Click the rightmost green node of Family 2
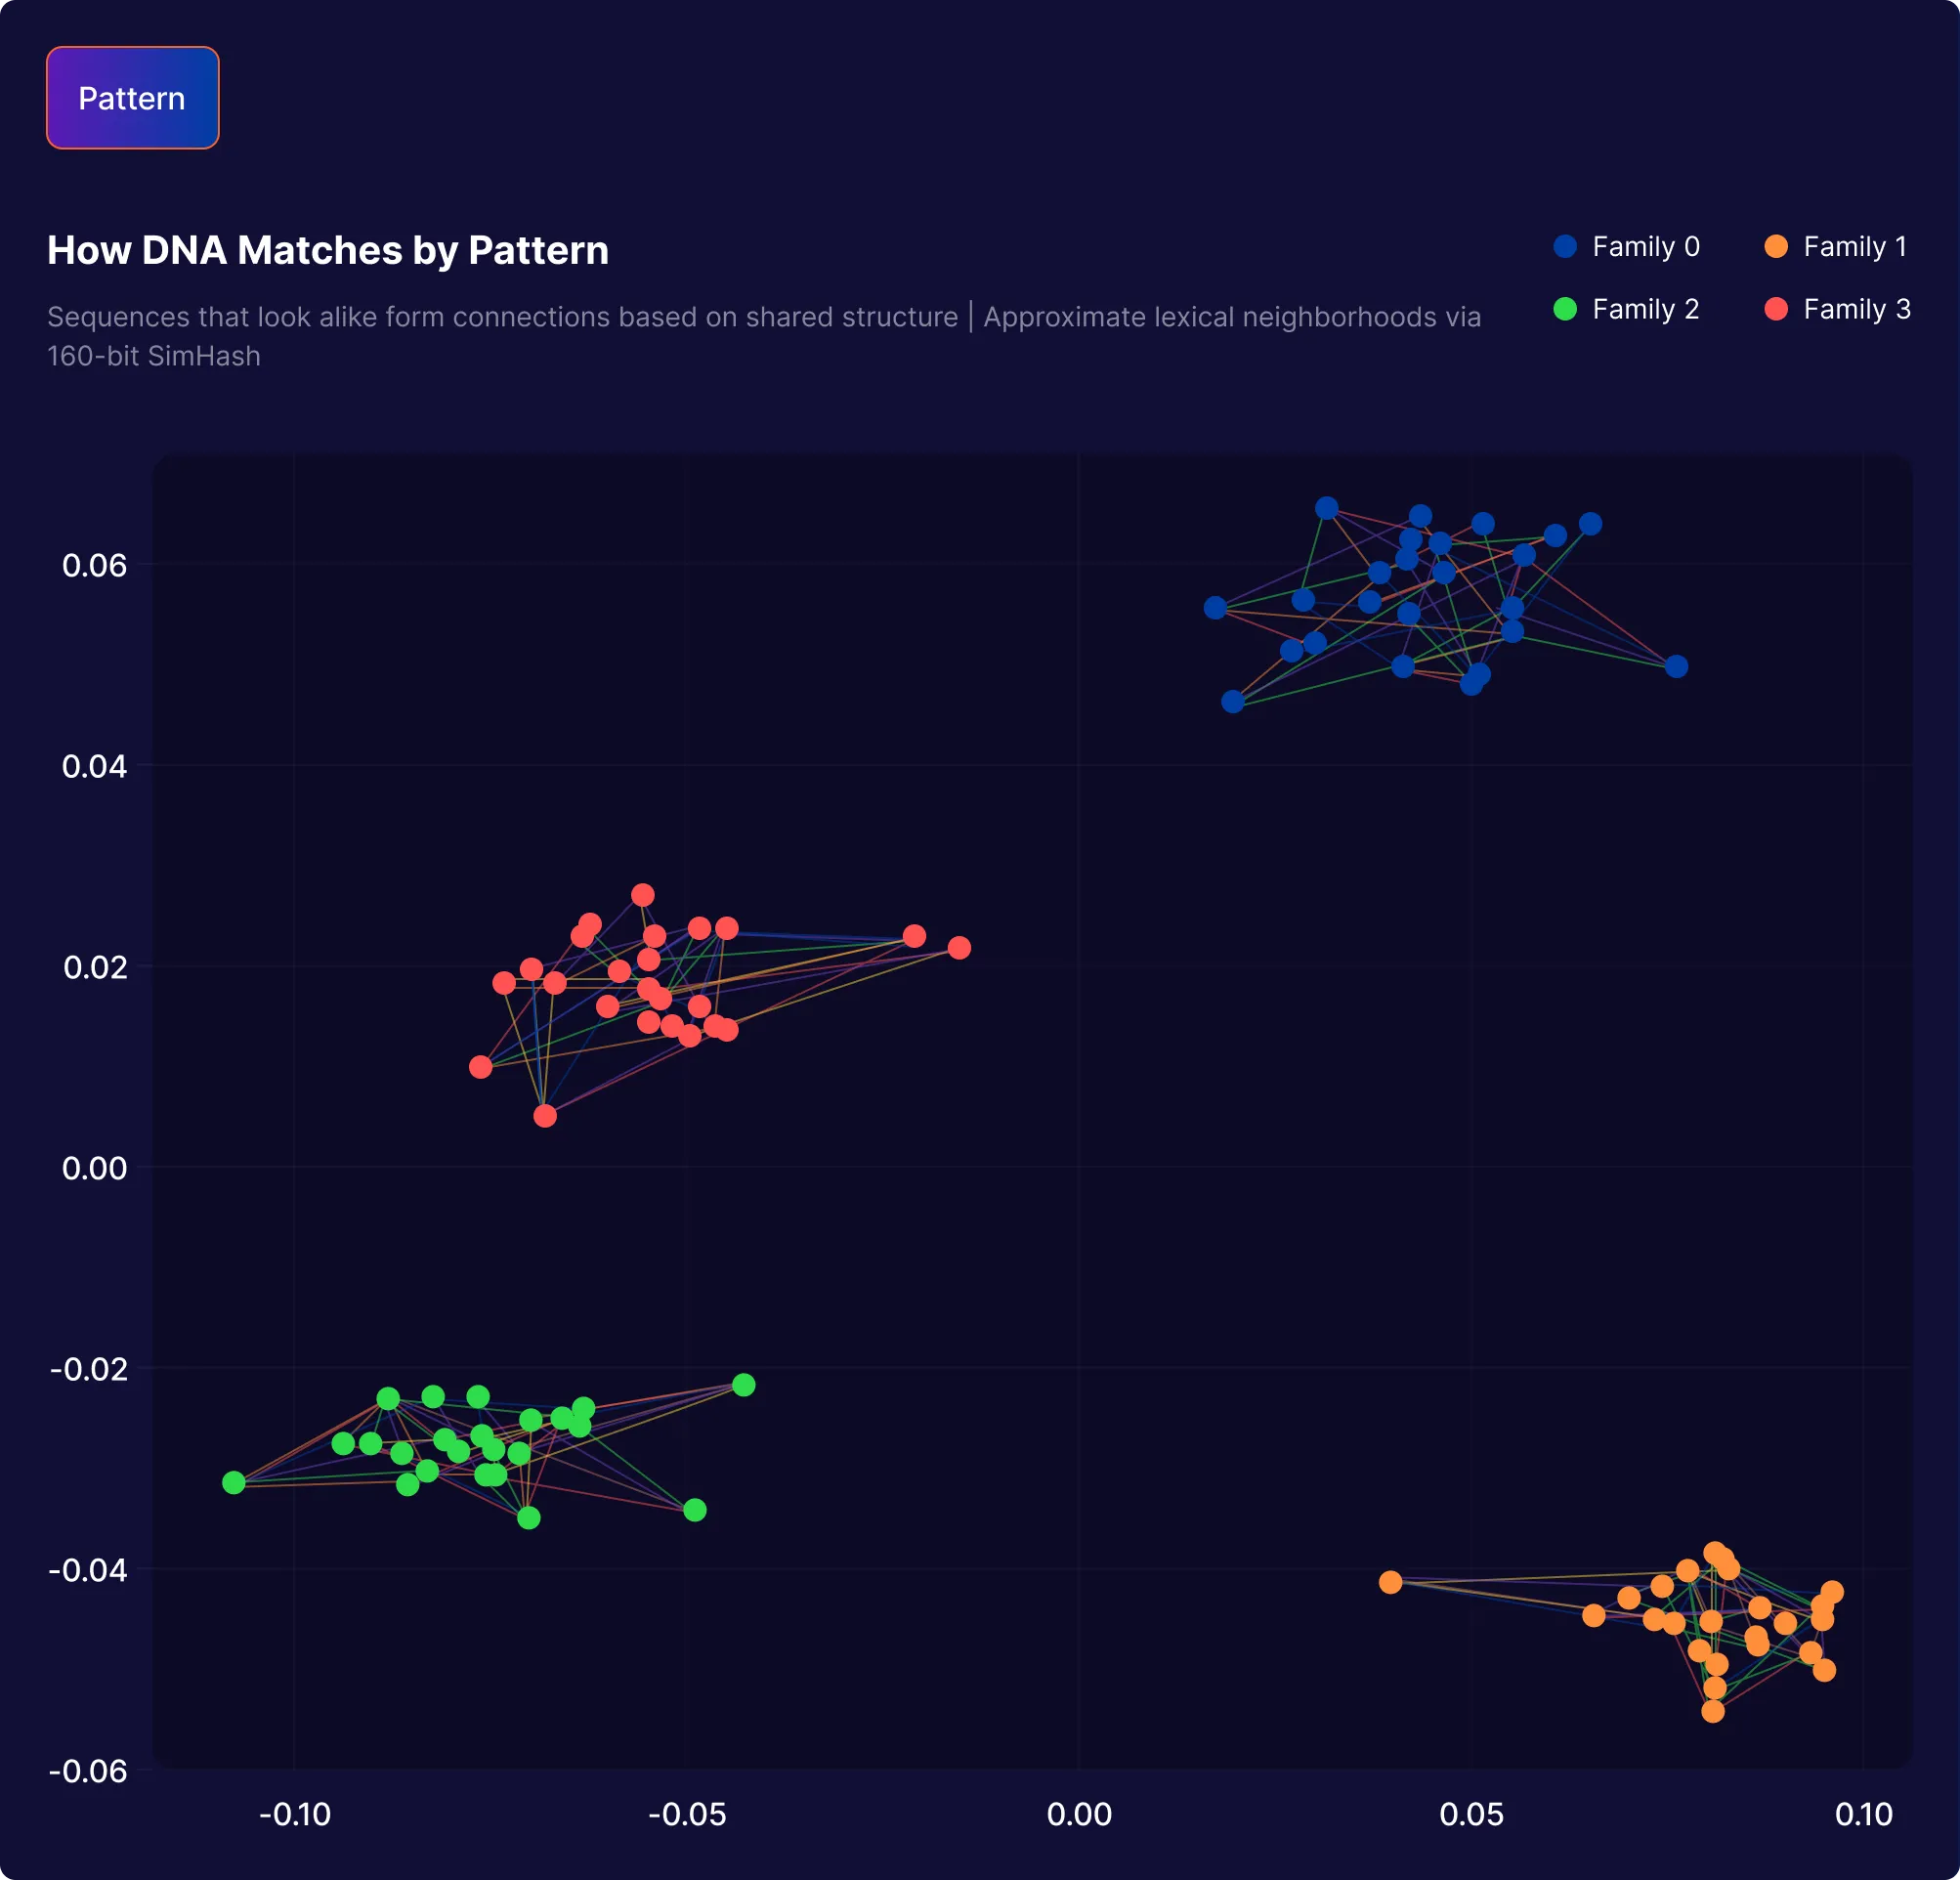1960x1880 pixels. 745,1383
